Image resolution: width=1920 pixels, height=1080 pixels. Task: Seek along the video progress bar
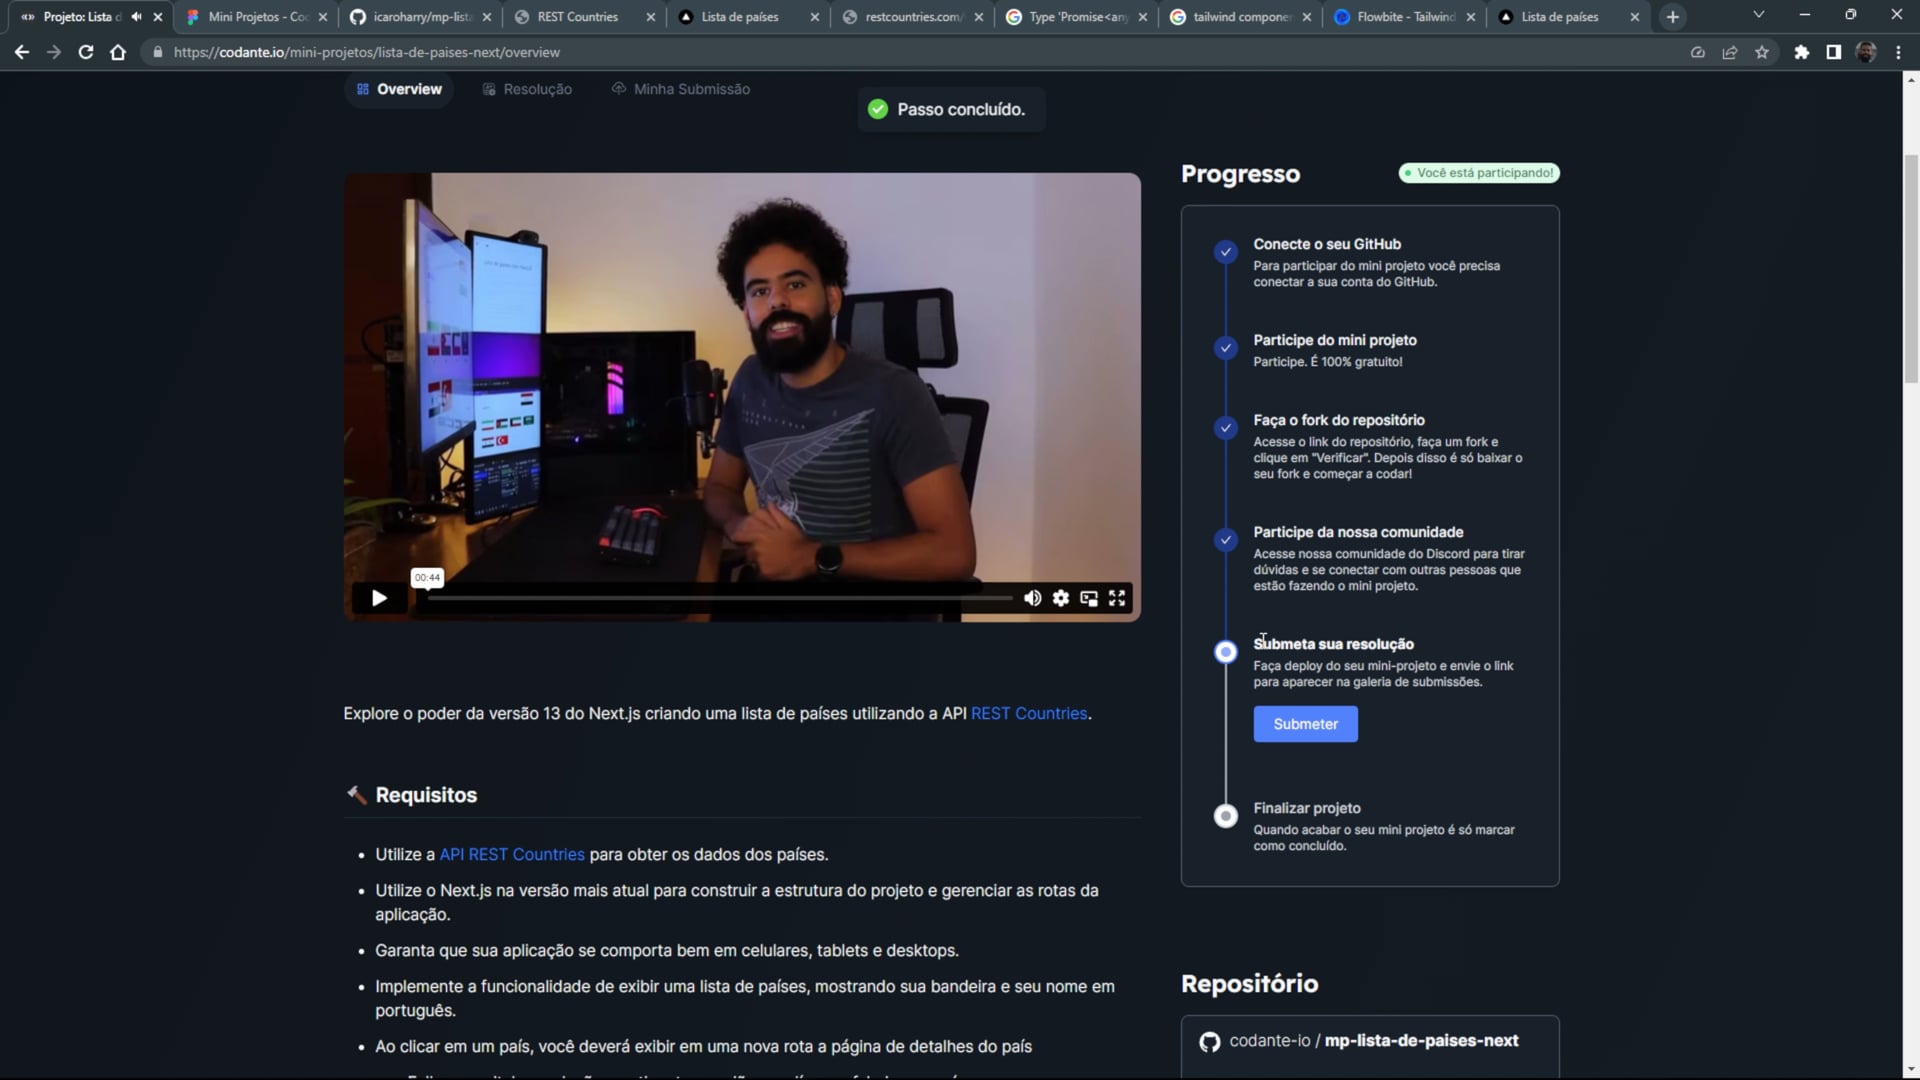(x=720, y=598)
